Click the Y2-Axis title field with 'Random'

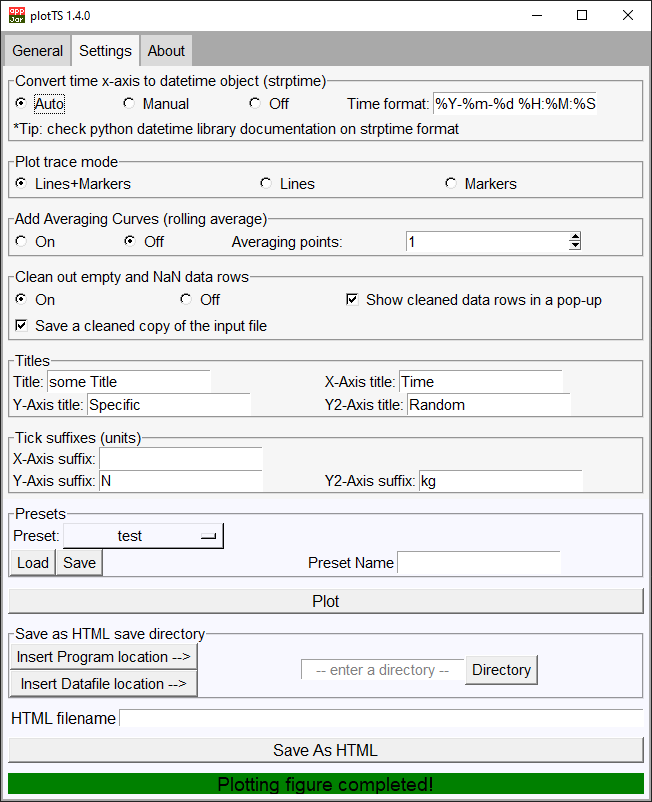click(489, 405)
